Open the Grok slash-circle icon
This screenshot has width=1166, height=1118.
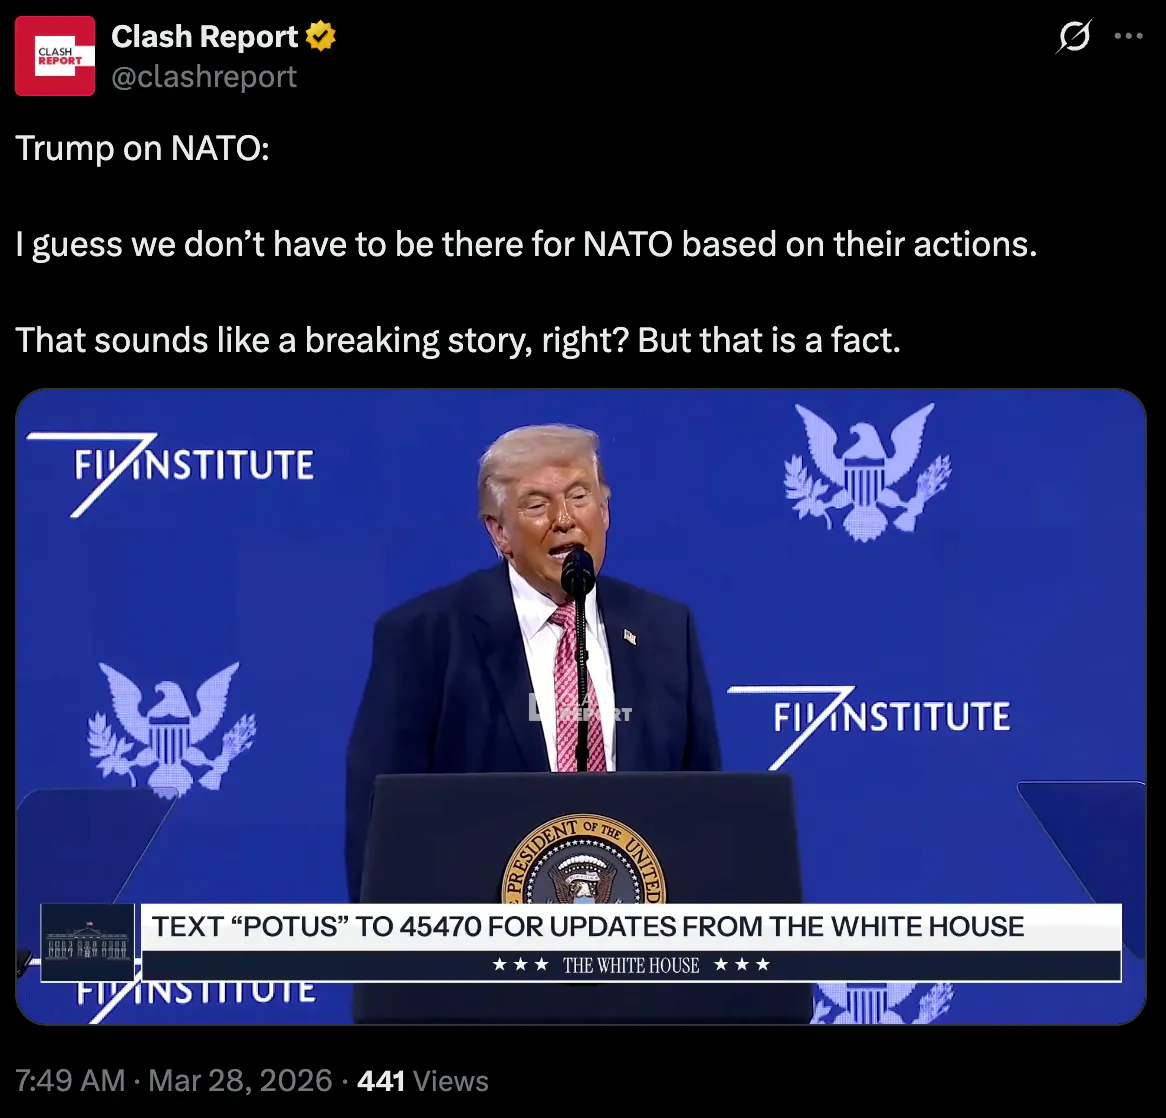click(1074, 36)
